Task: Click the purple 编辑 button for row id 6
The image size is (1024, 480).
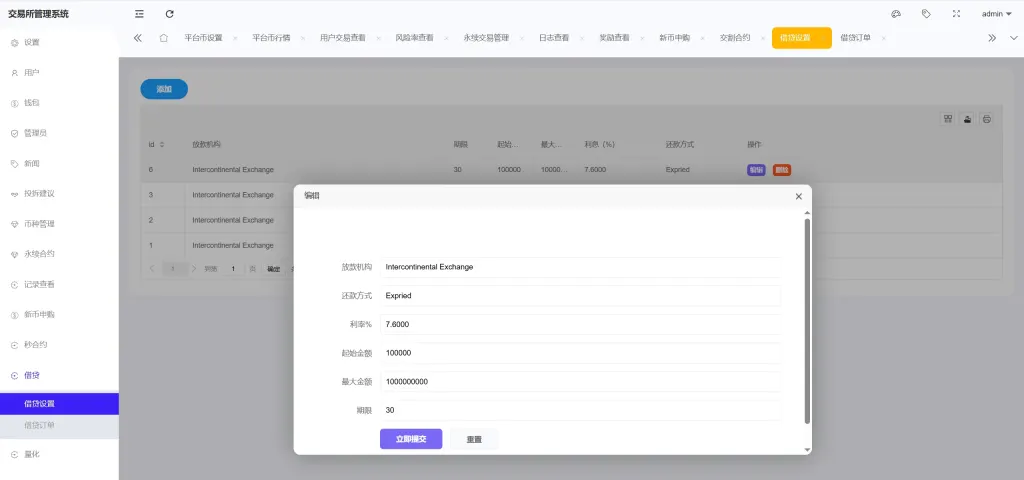Action: [x=756, y=170]
